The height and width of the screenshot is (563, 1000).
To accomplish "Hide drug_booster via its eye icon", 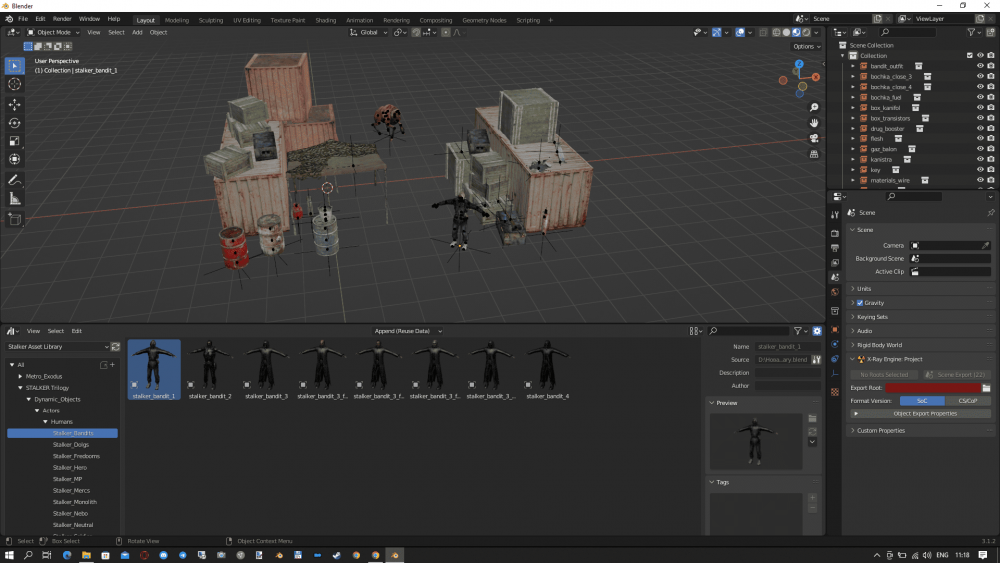I will (x=980, y=128).
